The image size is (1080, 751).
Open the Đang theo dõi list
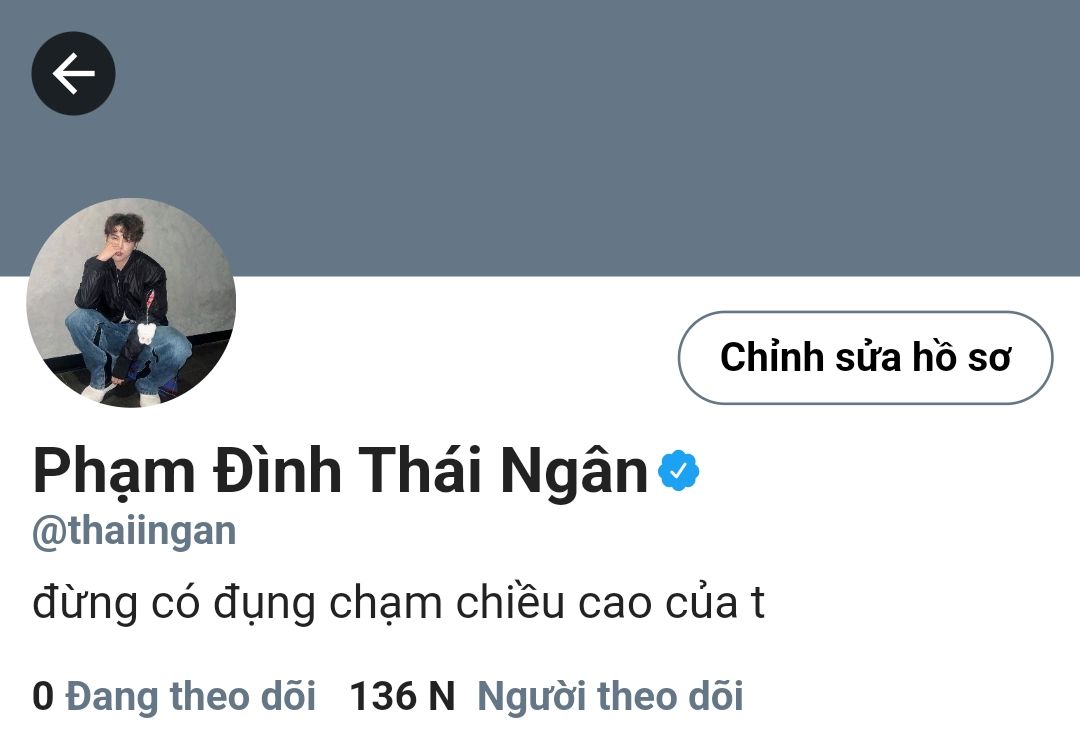point(191,696)
